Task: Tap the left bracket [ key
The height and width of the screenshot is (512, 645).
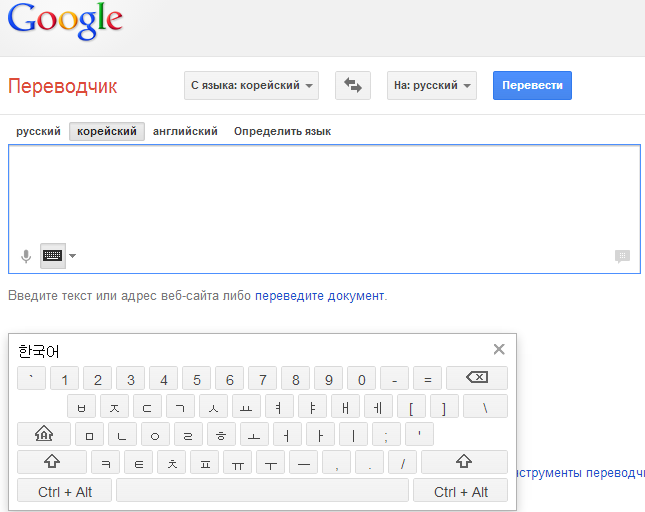Action: pyautogui.click(x=411, y=406)
